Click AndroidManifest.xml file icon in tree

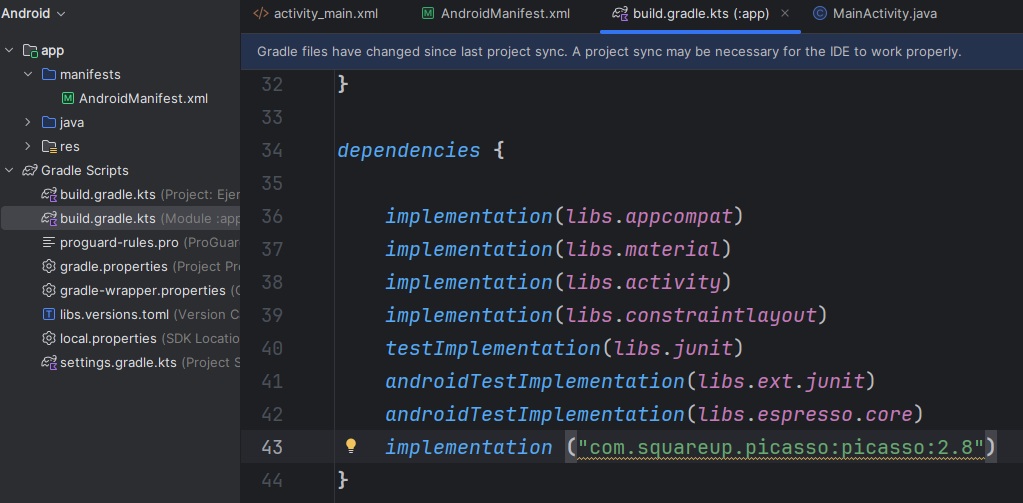(x=68, y=99)
